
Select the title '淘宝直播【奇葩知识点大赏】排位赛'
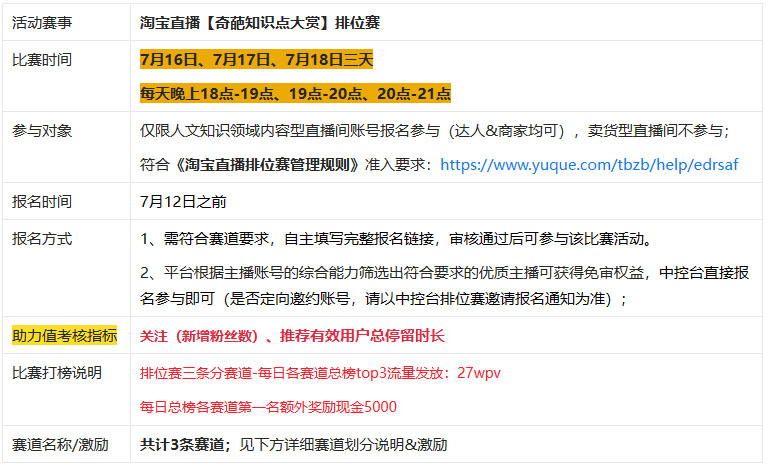point(260,23)
